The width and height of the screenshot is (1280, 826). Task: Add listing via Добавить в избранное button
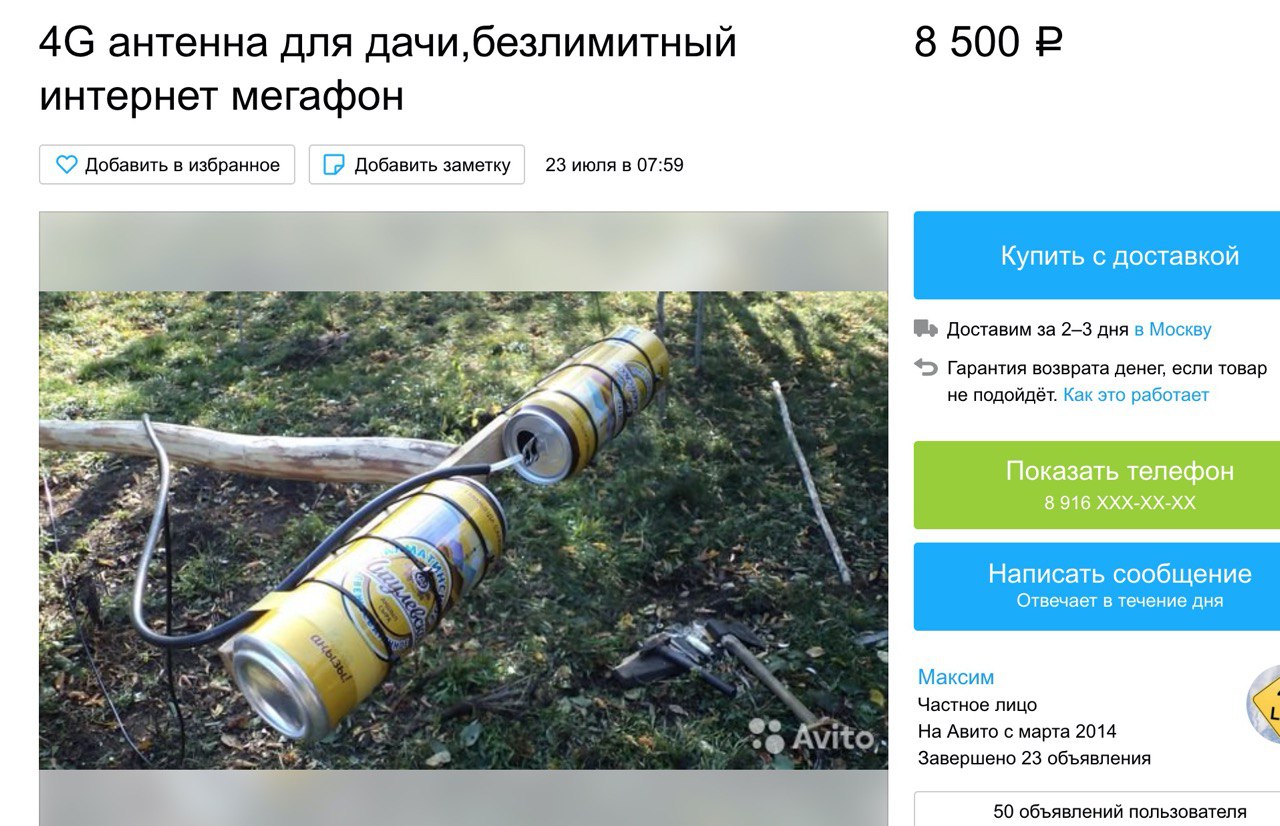point(167,165)
